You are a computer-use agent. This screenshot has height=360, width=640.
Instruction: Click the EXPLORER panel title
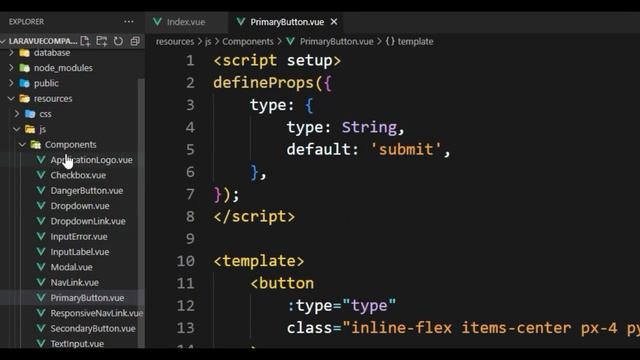pos(27,22)
